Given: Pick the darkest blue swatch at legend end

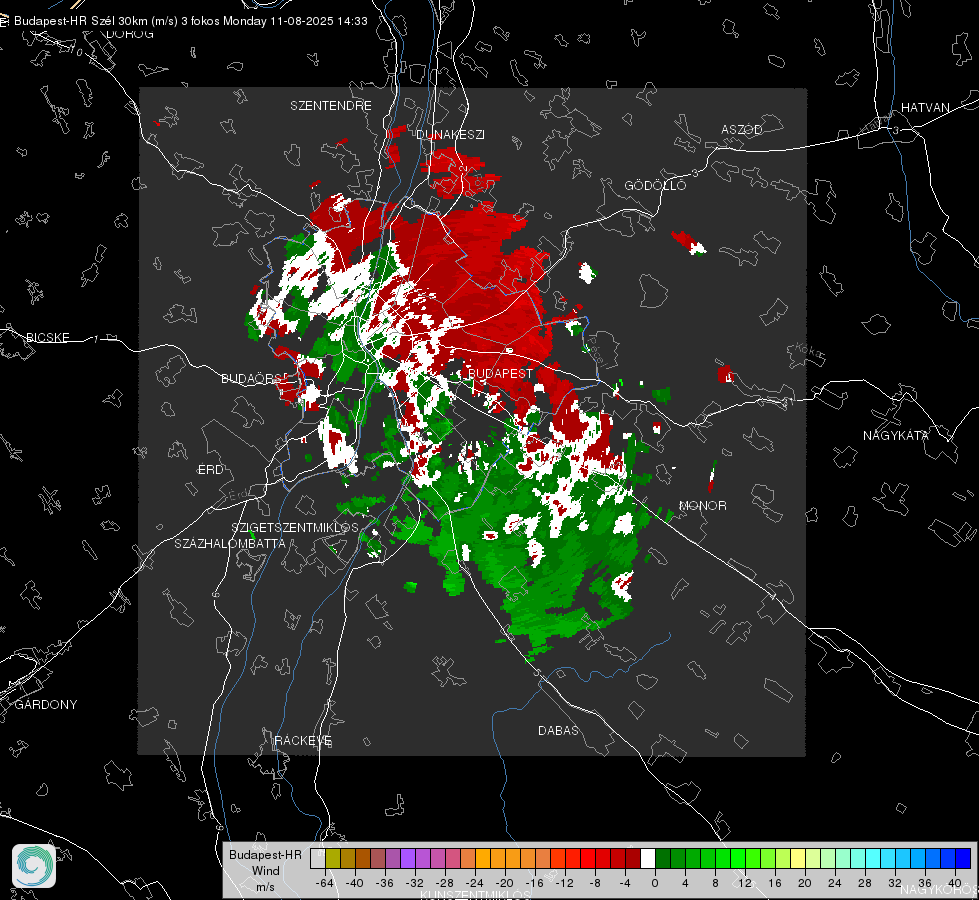Looking at the screenshot, I should (x=963, y=858).
